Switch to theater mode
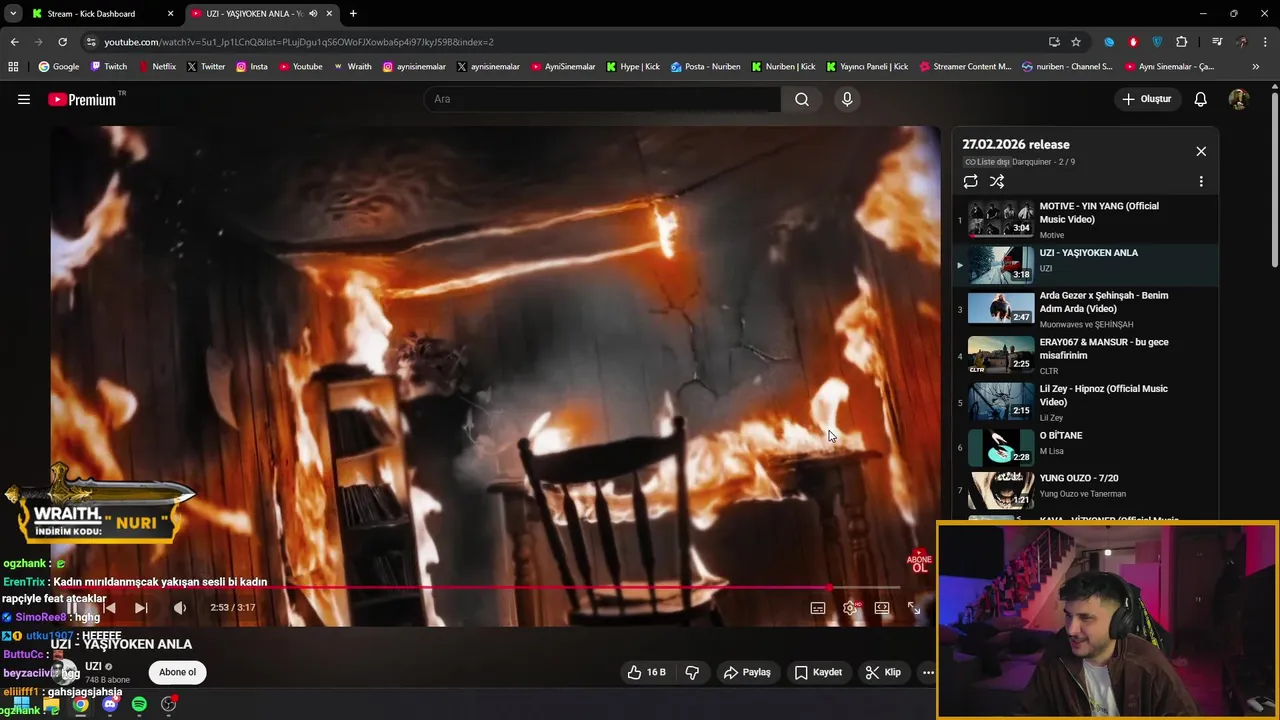 pos(882,608)
